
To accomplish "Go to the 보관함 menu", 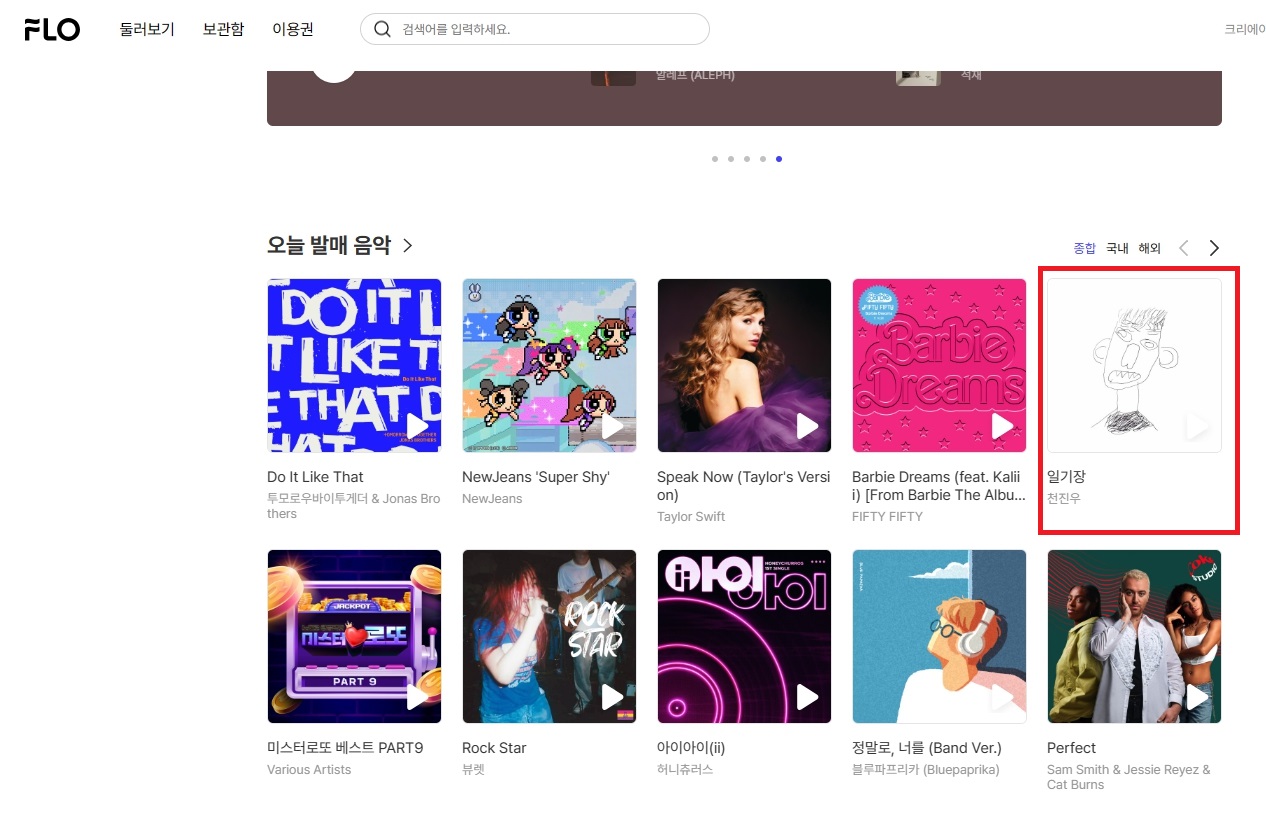I will click(223, 29).
